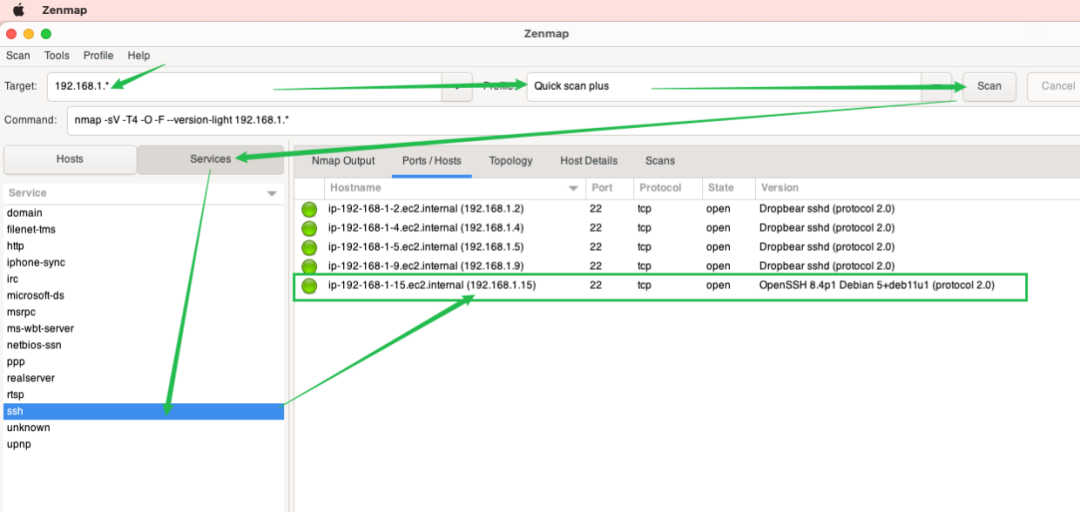
Task: Open the Scans tab
Action: (x=660, y=161)
